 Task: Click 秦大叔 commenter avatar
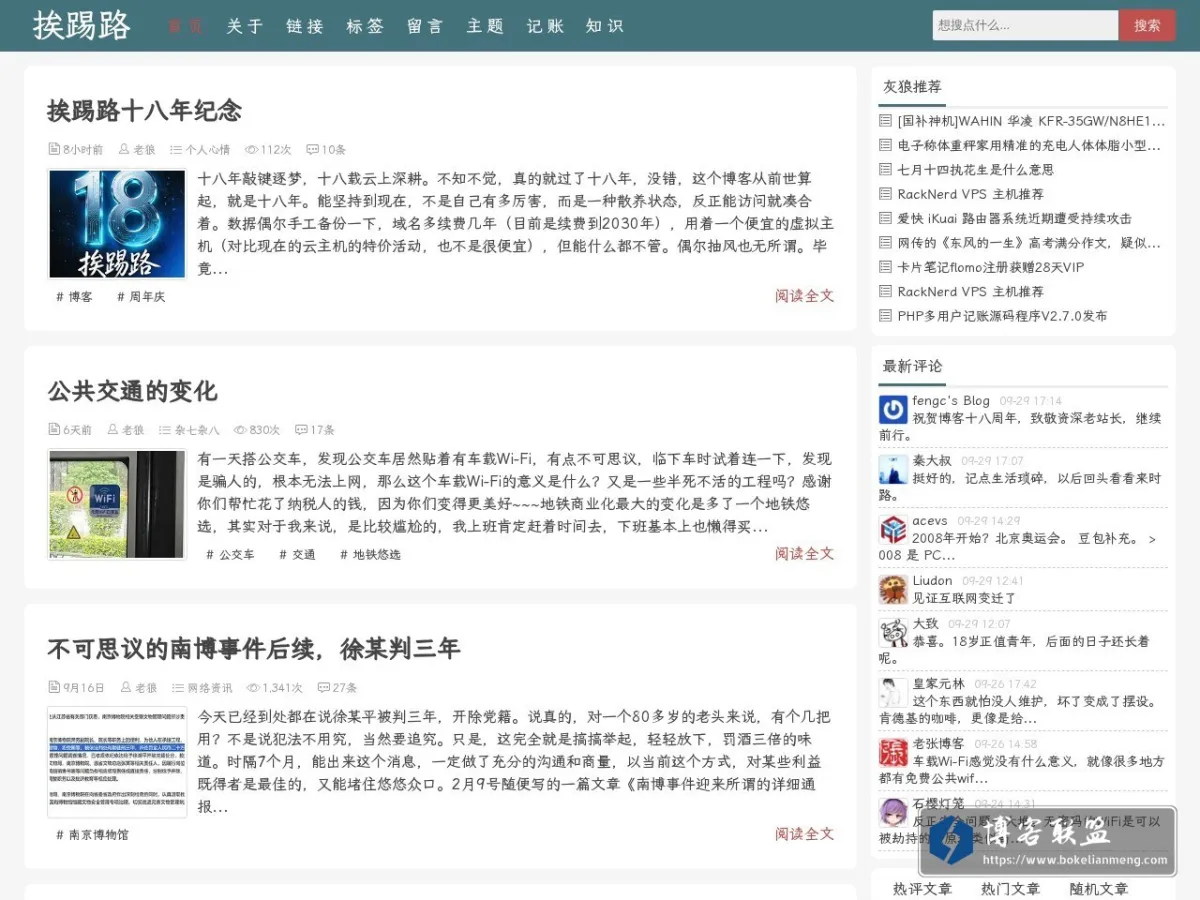[x=893, y=470]
